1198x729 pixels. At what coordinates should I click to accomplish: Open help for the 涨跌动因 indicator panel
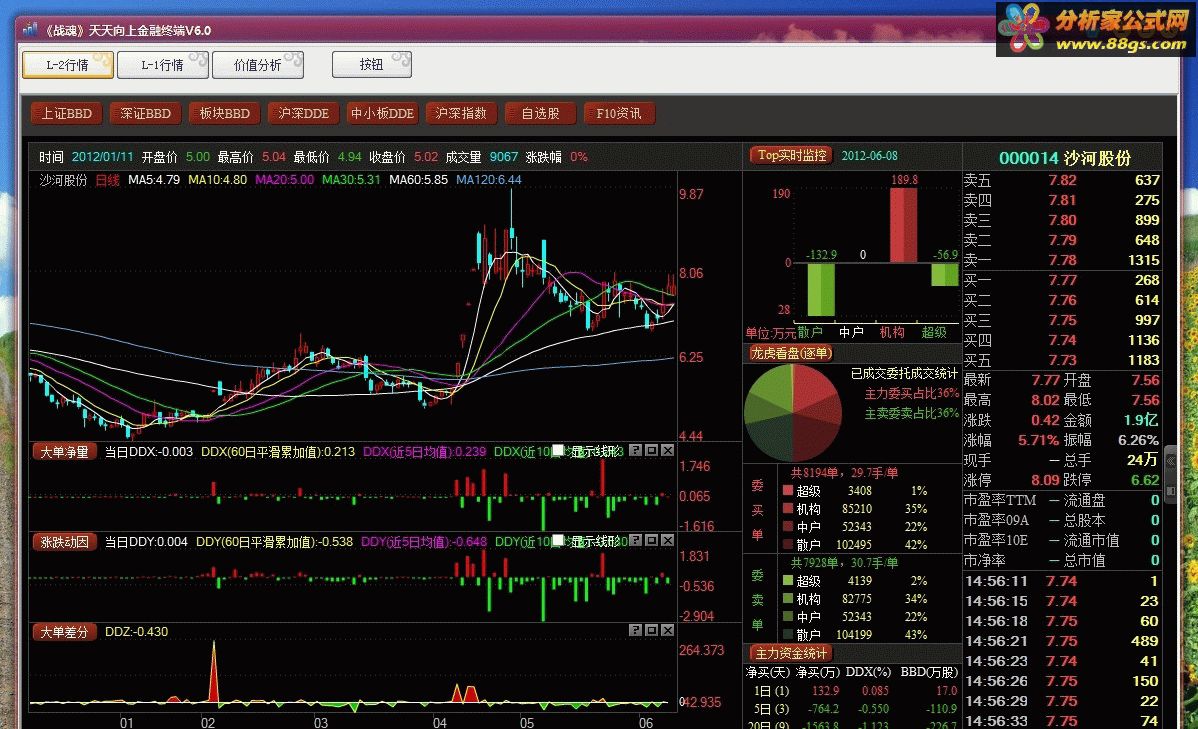(636, 540)
